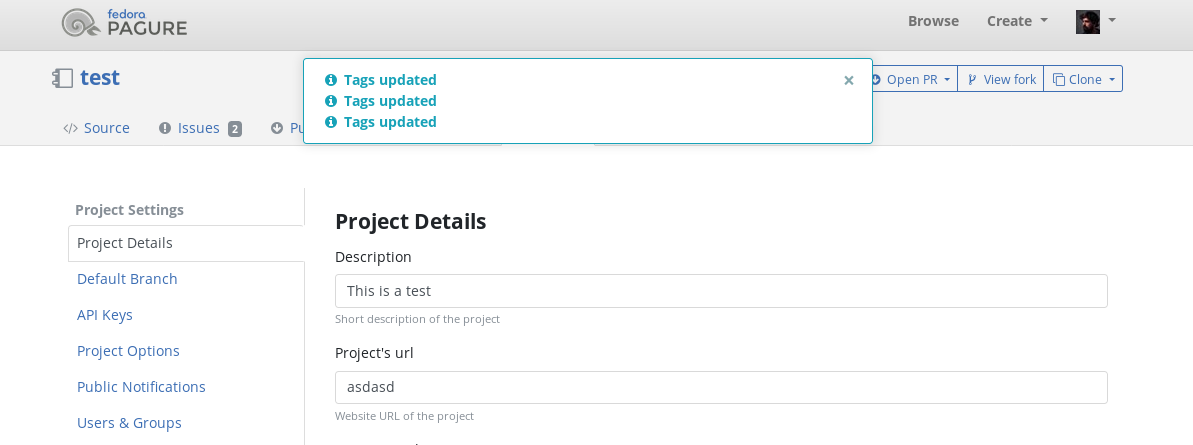Click the first Tags updated info icon
This screenshot has height=445, width=1193.
pos(330,80)
